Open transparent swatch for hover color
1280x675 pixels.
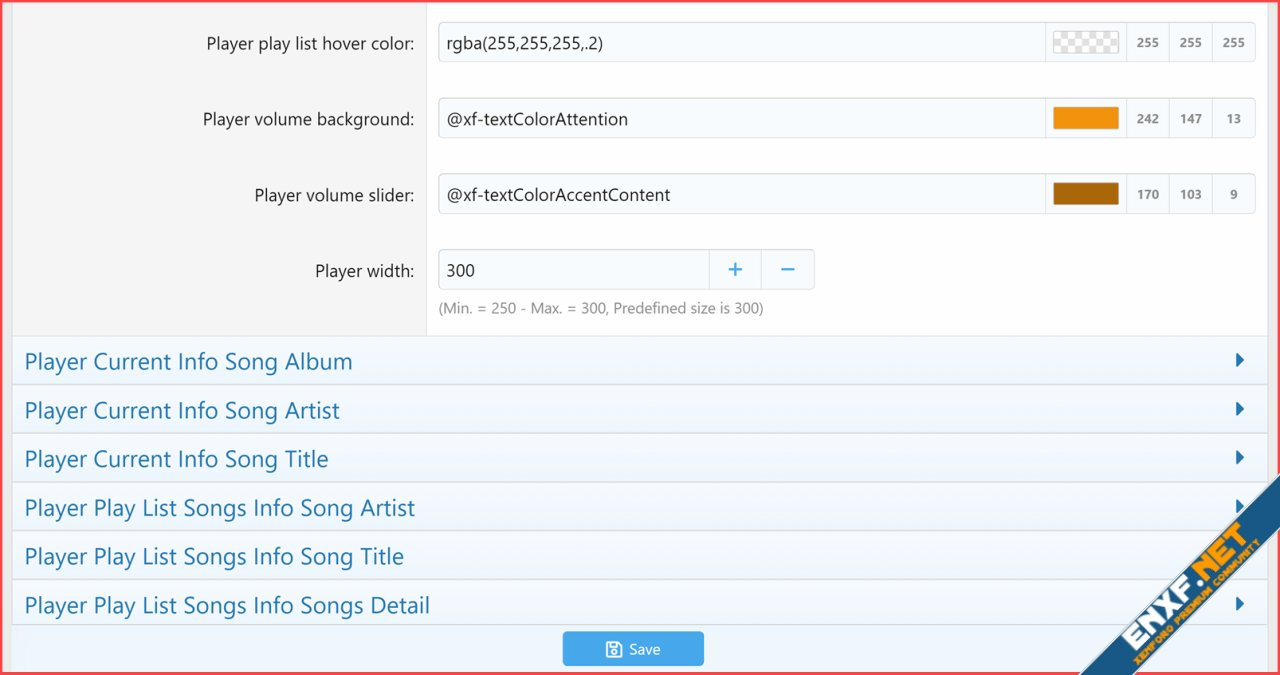(1086, 43)
